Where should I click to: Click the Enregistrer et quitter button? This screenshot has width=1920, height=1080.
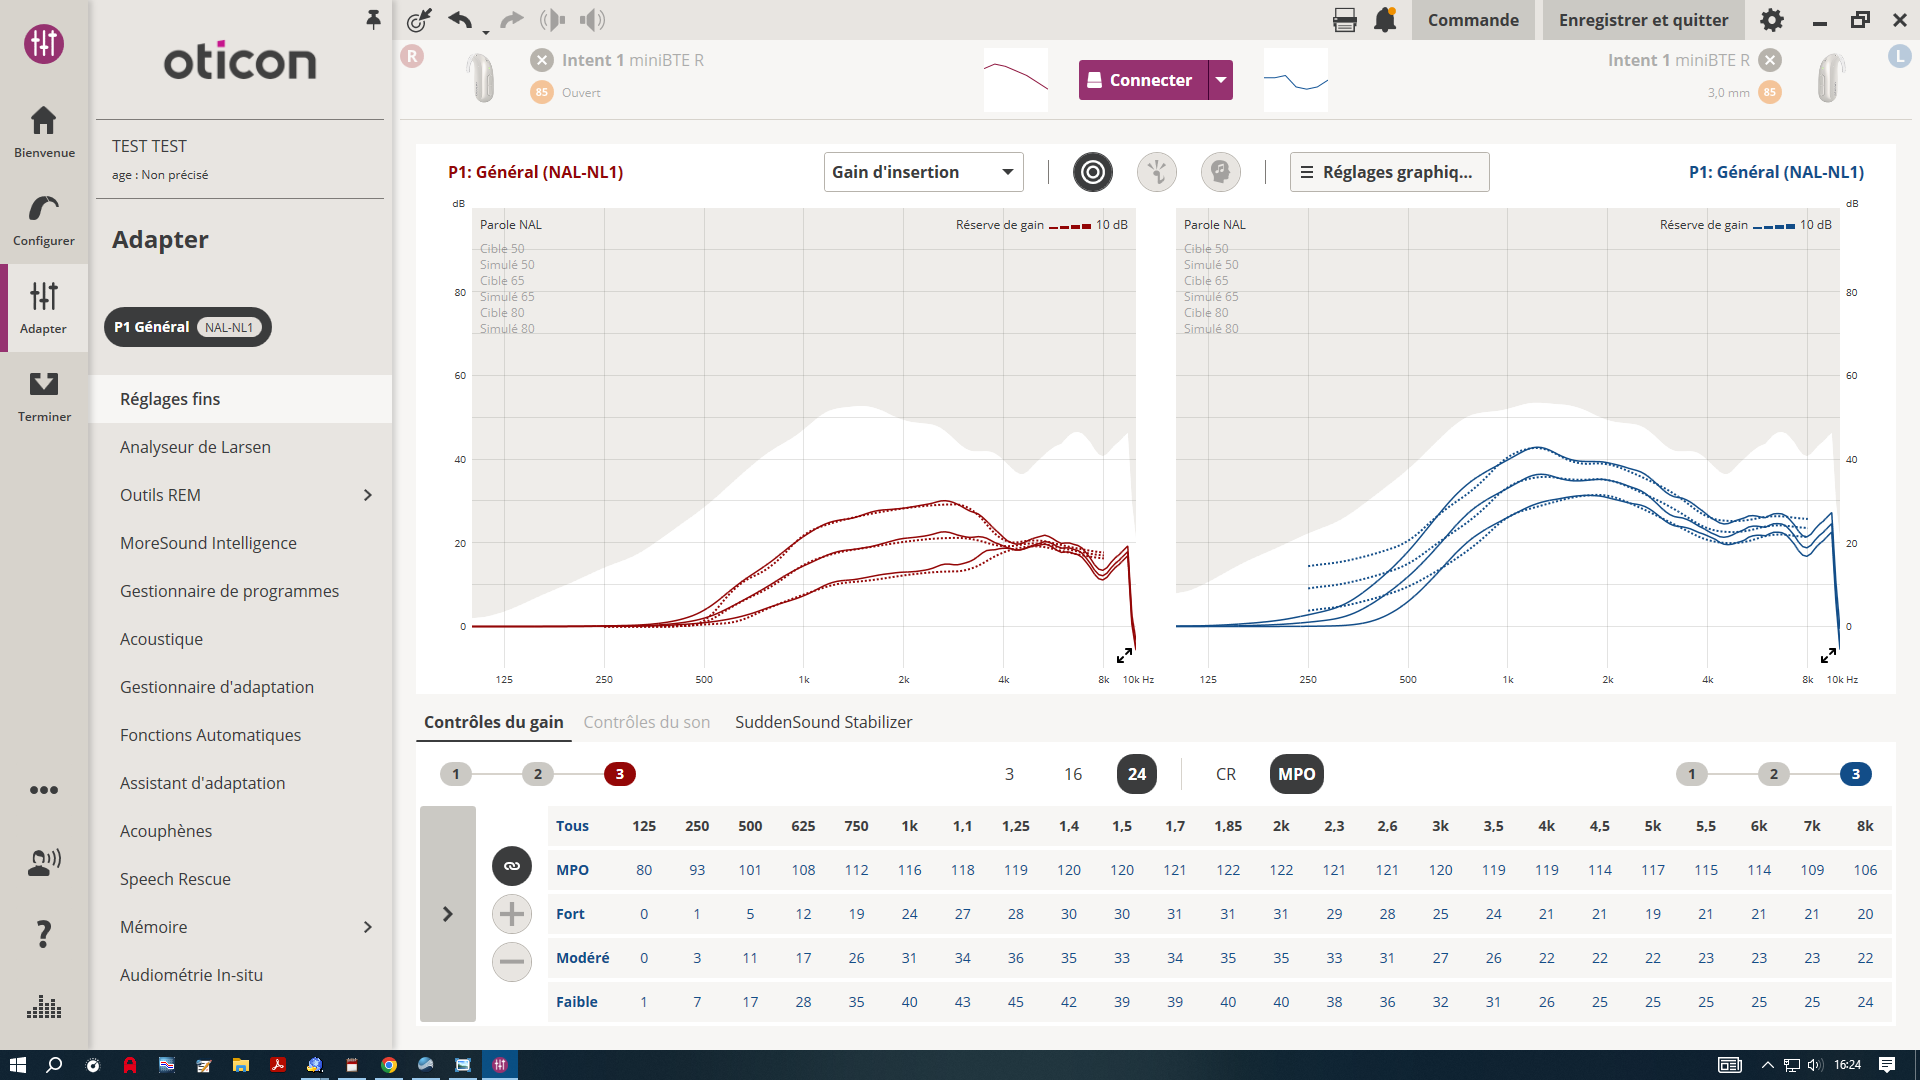click(x=1643, y=20)
